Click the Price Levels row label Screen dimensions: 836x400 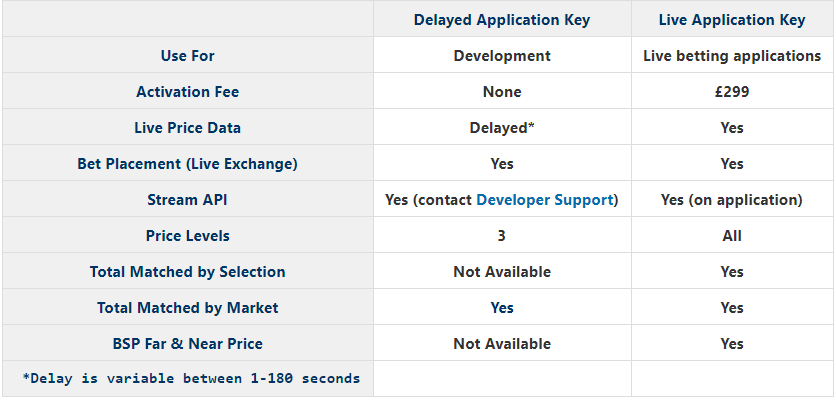188,236
